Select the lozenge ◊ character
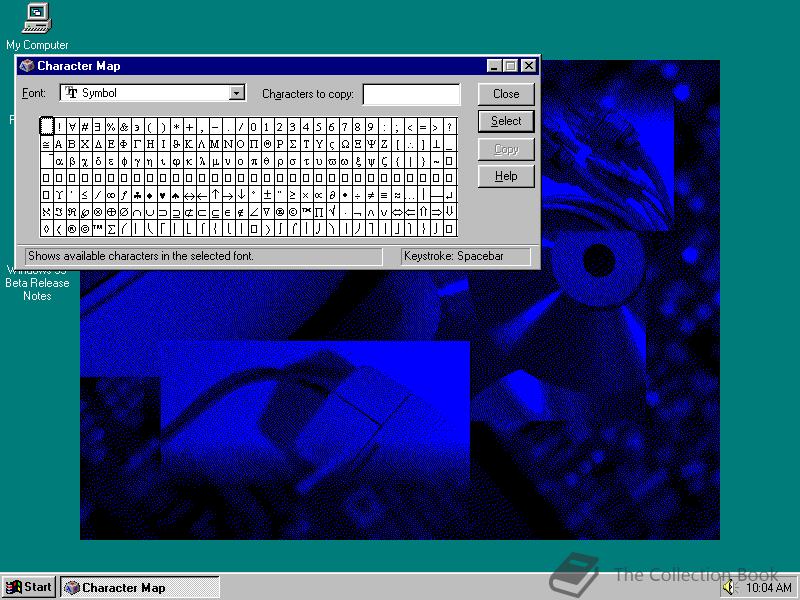800x600 pixels. 46,228
